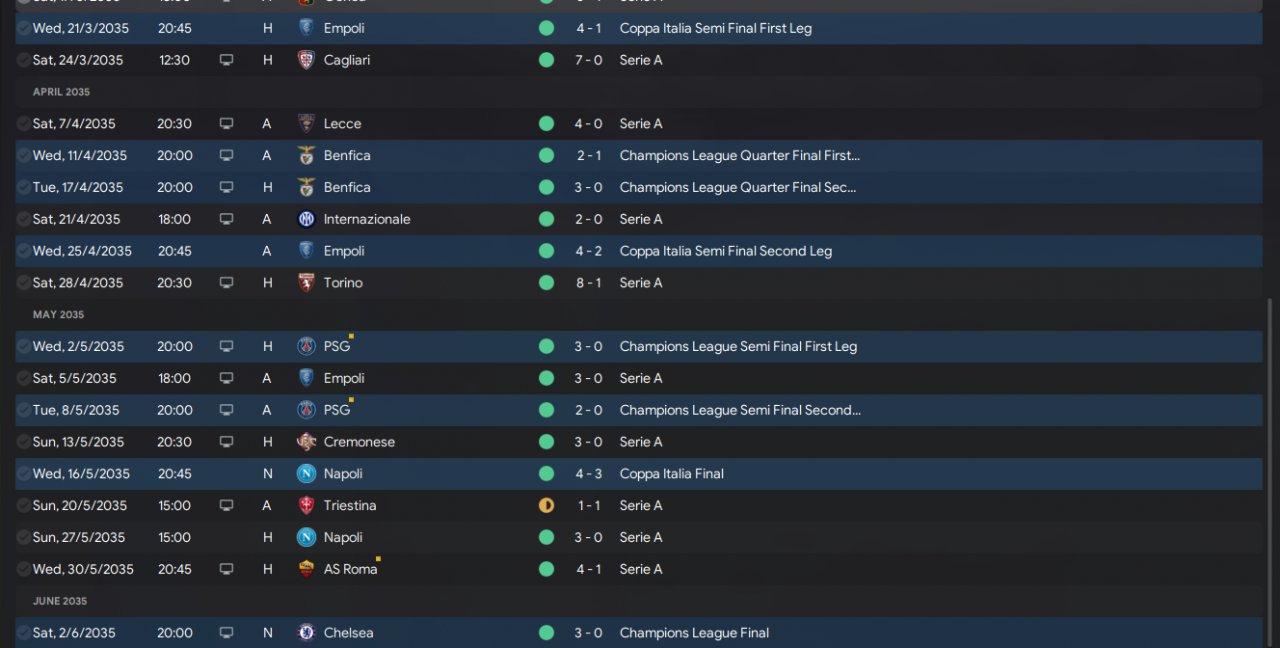Image resolution: width=1280 pixels, height=648 pixels.
Task: Open the Cagliari team link
Action: pos(346,60)
